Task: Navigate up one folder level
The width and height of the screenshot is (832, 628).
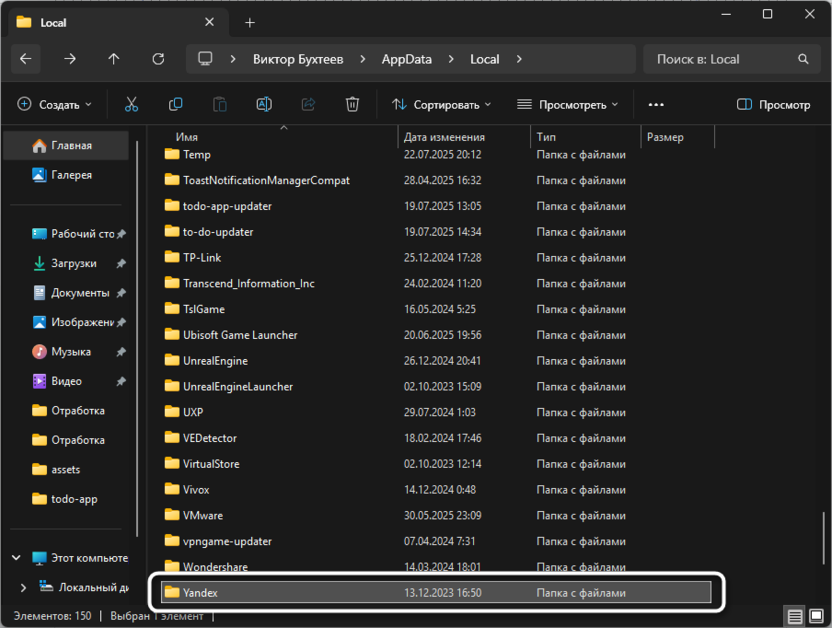Action: click(x=114, y=59)
